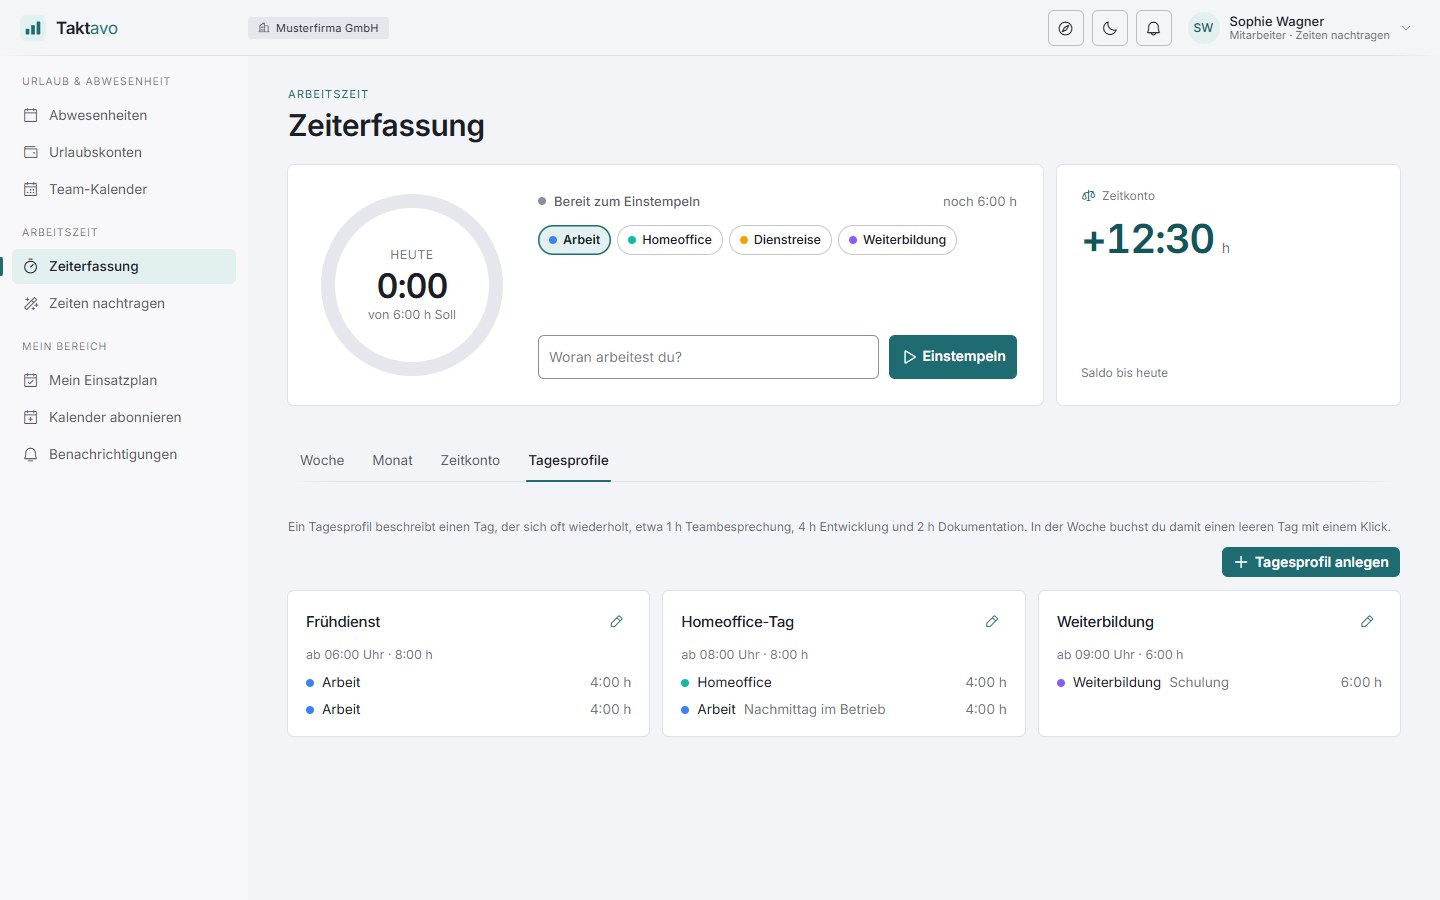Open notifications bell in top bar

pos(1154,28)
